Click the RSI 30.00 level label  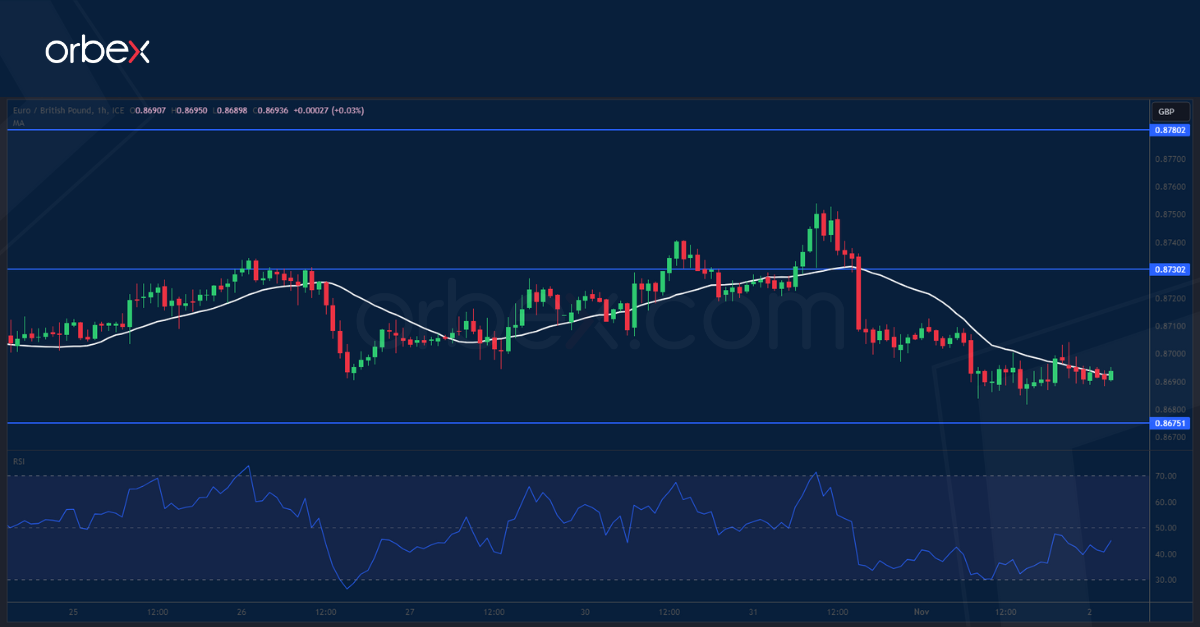(1165, 580)
